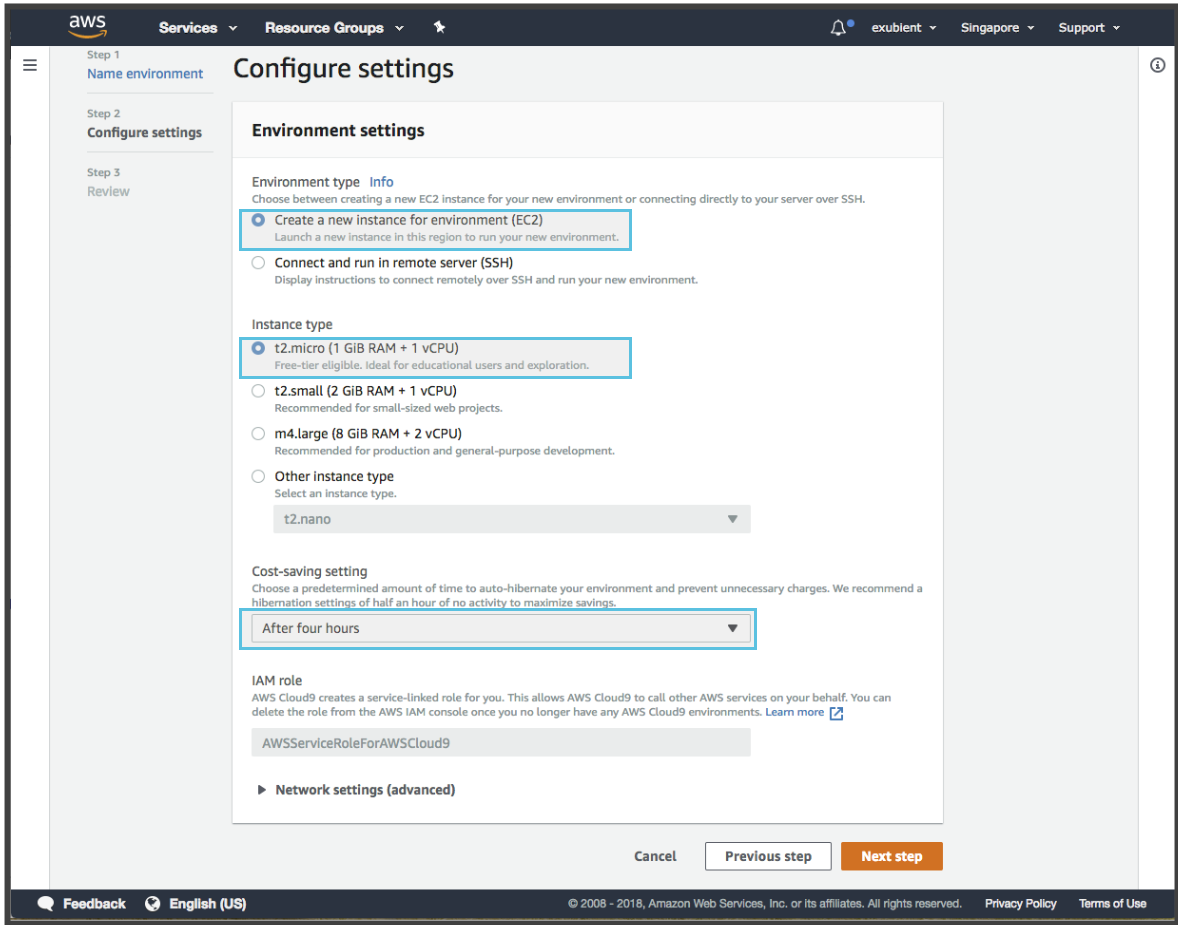The height and width of the screenshot is (925, 1178).
Task: Select the Other instance type option
Action: [x=258, y=477]
